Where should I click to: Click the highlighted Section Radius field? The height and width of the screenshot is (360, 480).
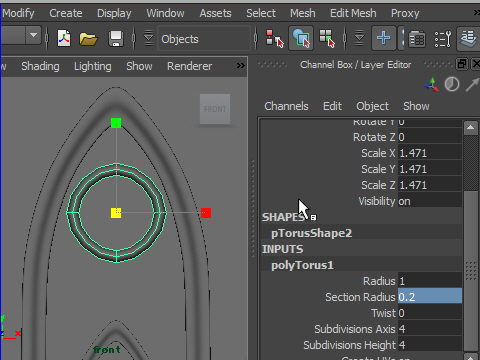pos(430,297)
